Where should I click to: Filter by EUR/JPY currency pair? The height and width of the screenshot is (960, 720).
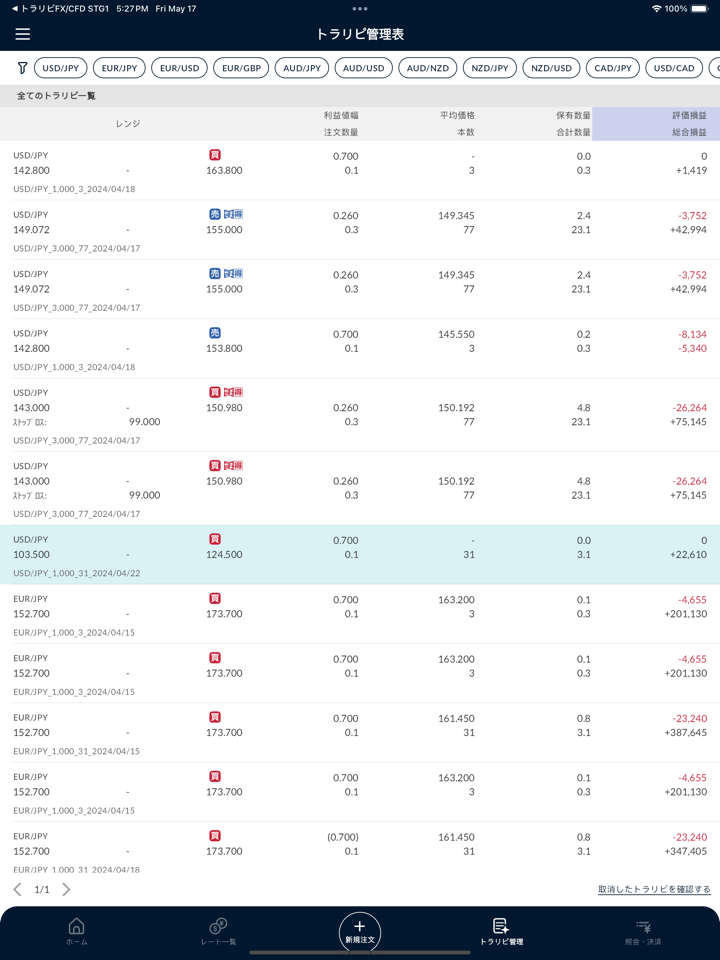(120, 68)
